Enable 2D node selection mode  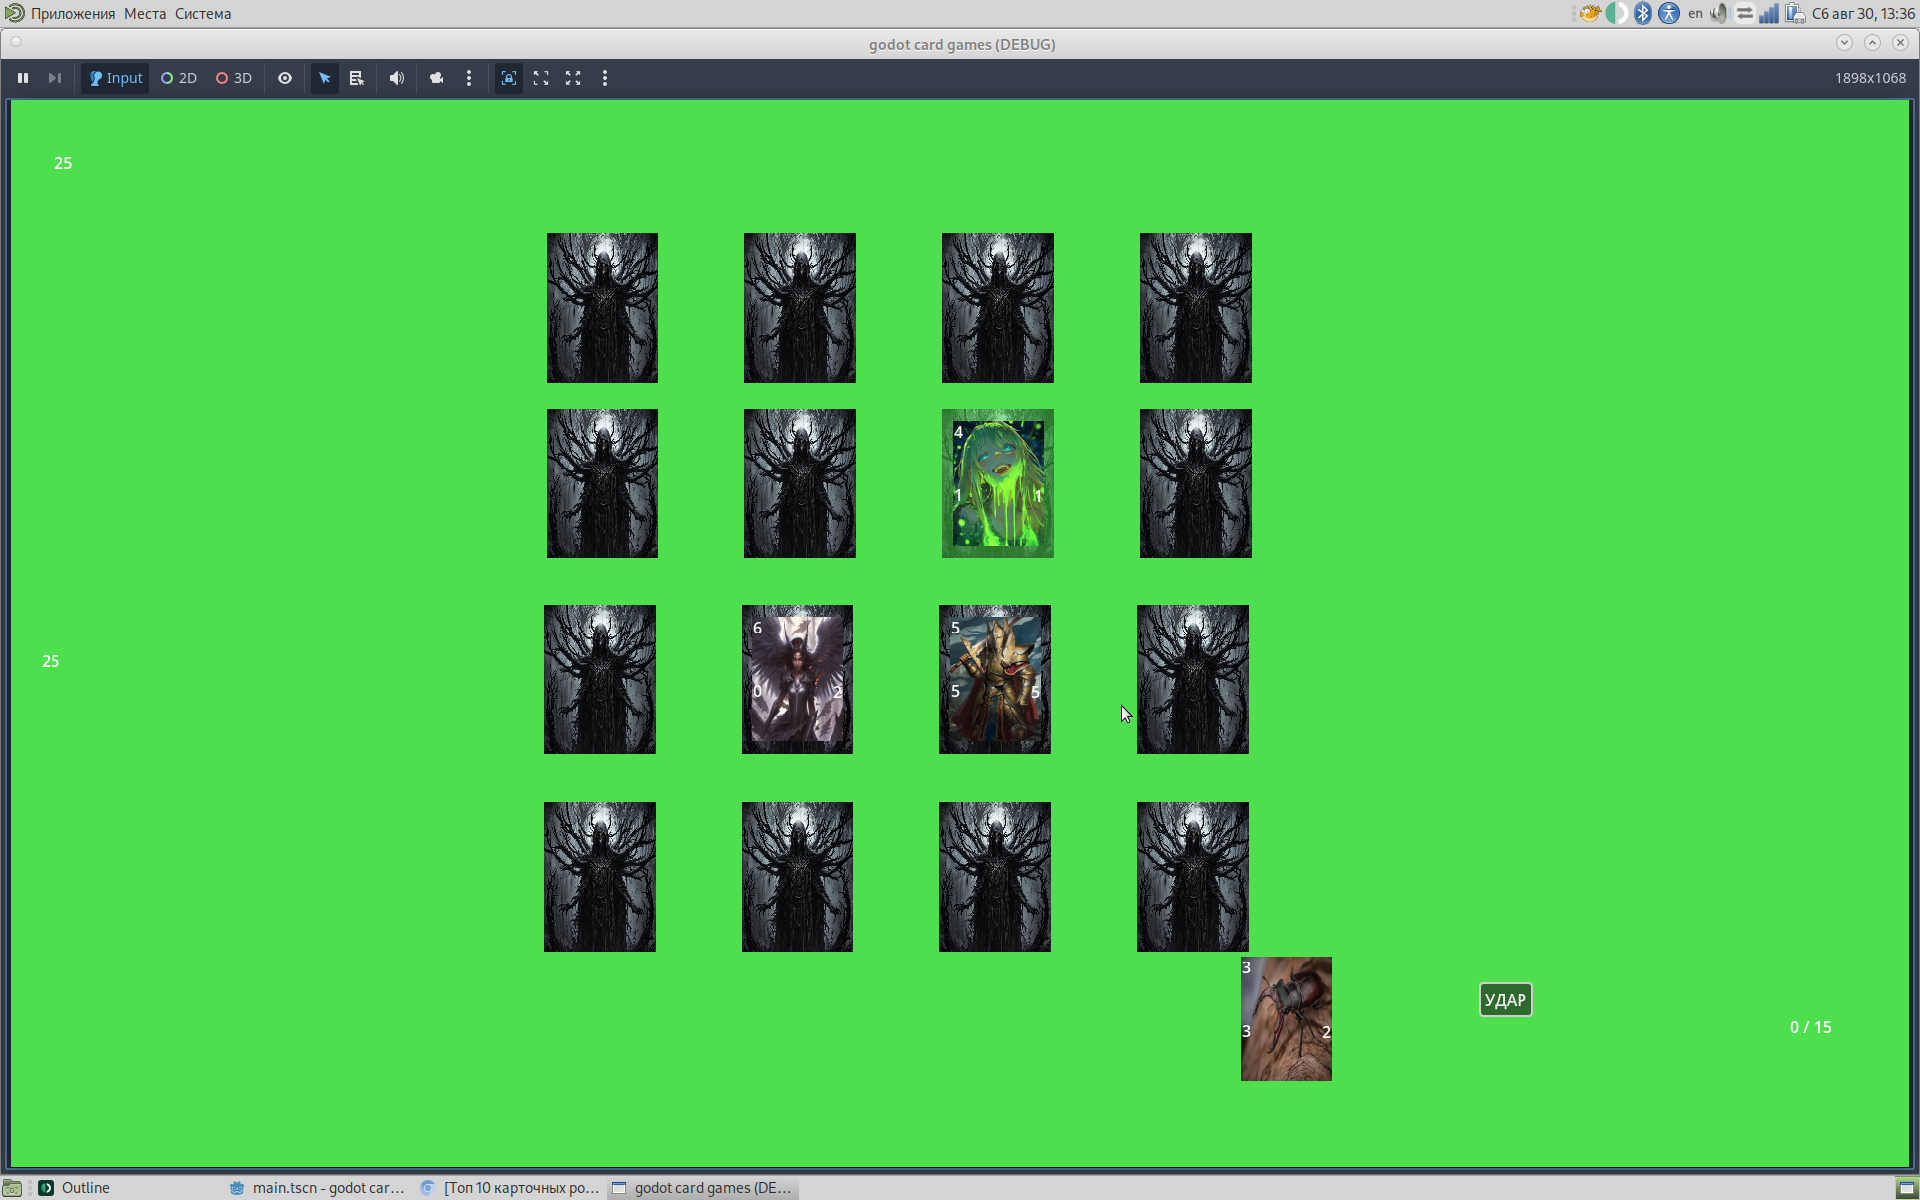[x=179, y=78]
